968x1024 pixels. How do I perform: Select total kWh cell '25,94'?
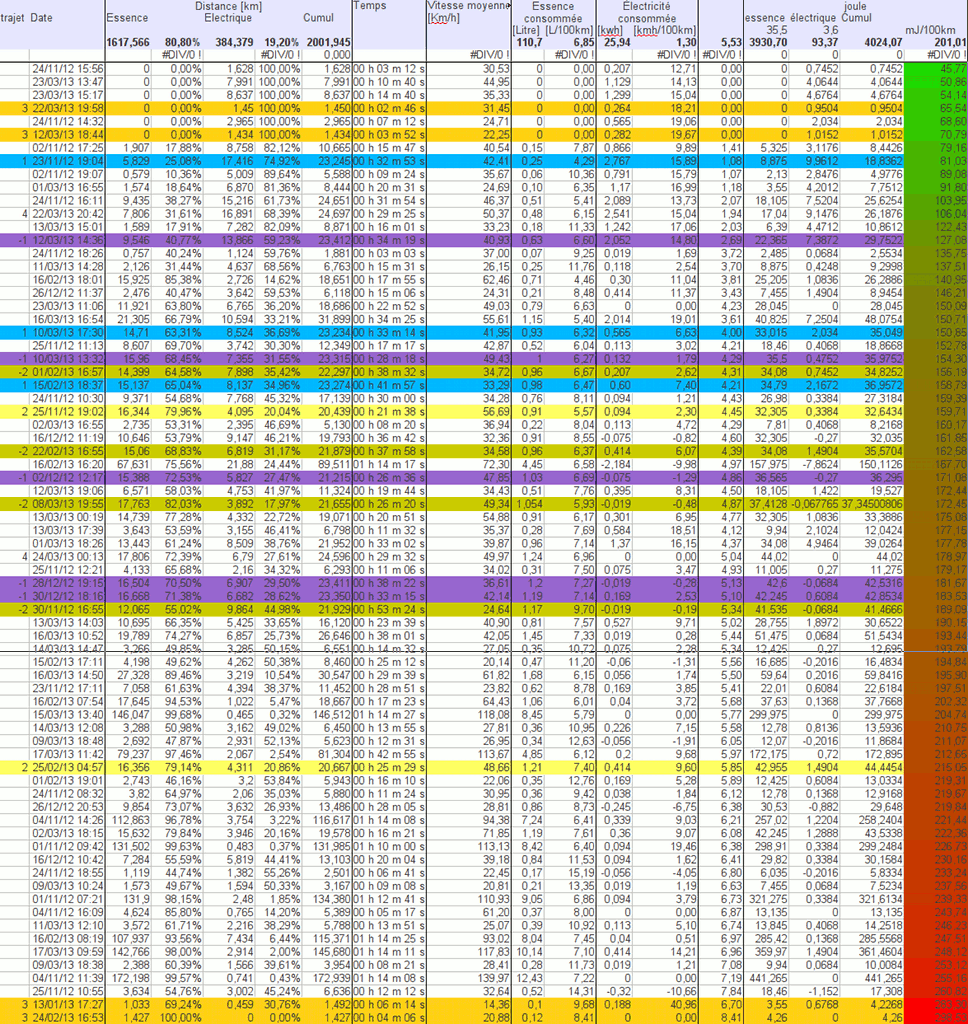click(615, 42)
